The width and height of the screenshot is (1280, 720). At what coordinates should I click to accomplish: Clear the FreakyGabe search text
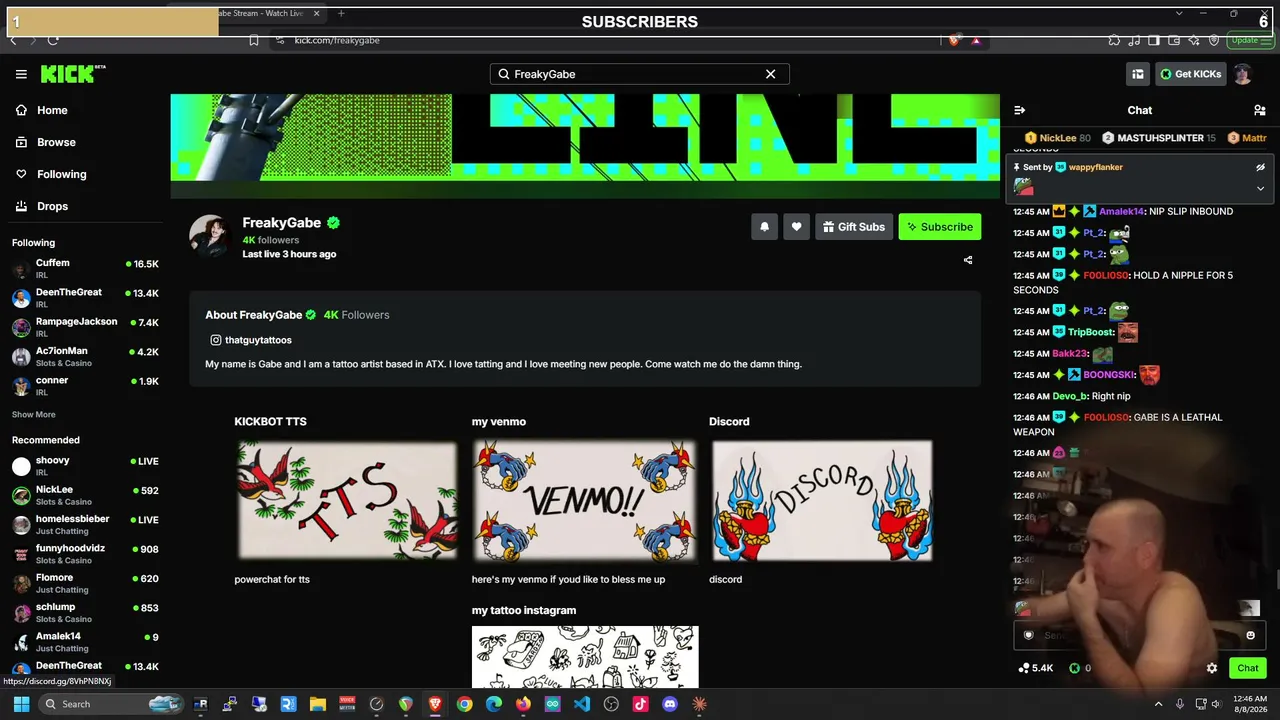coord(770,74)
